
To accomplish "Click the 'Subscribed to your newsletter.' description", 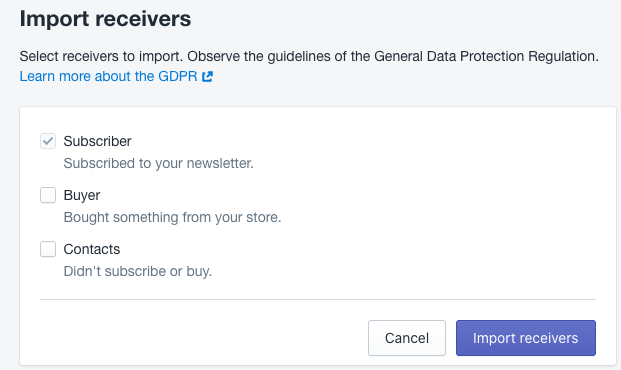I will (x=158, y=163).
